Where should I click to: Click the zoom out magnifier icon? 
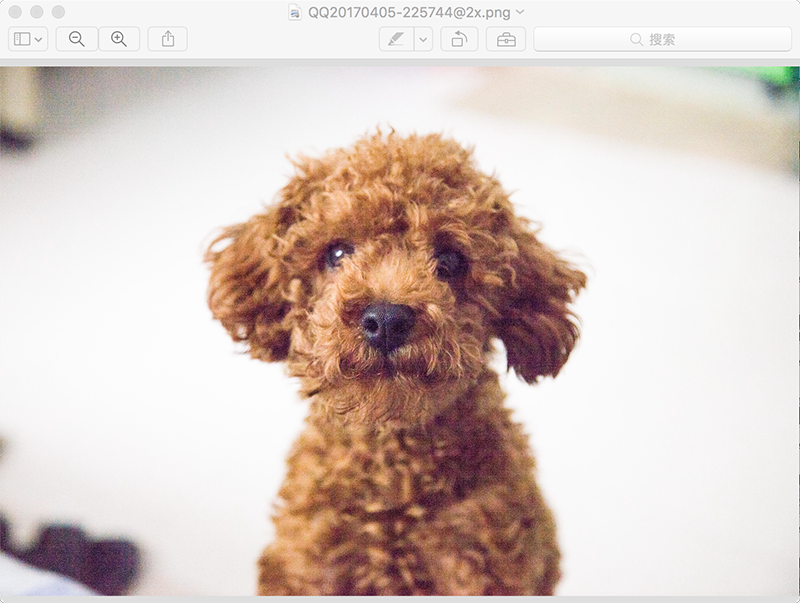77,39
